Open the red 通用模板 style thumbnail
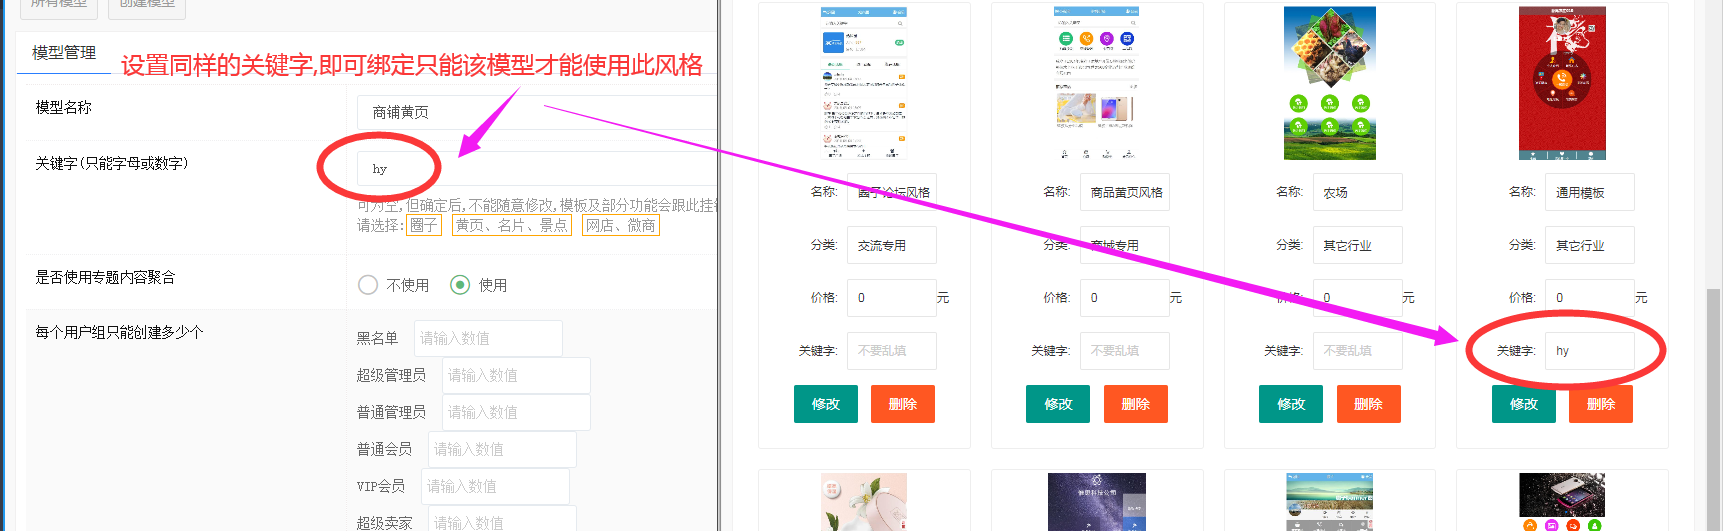 (1561, 83)
